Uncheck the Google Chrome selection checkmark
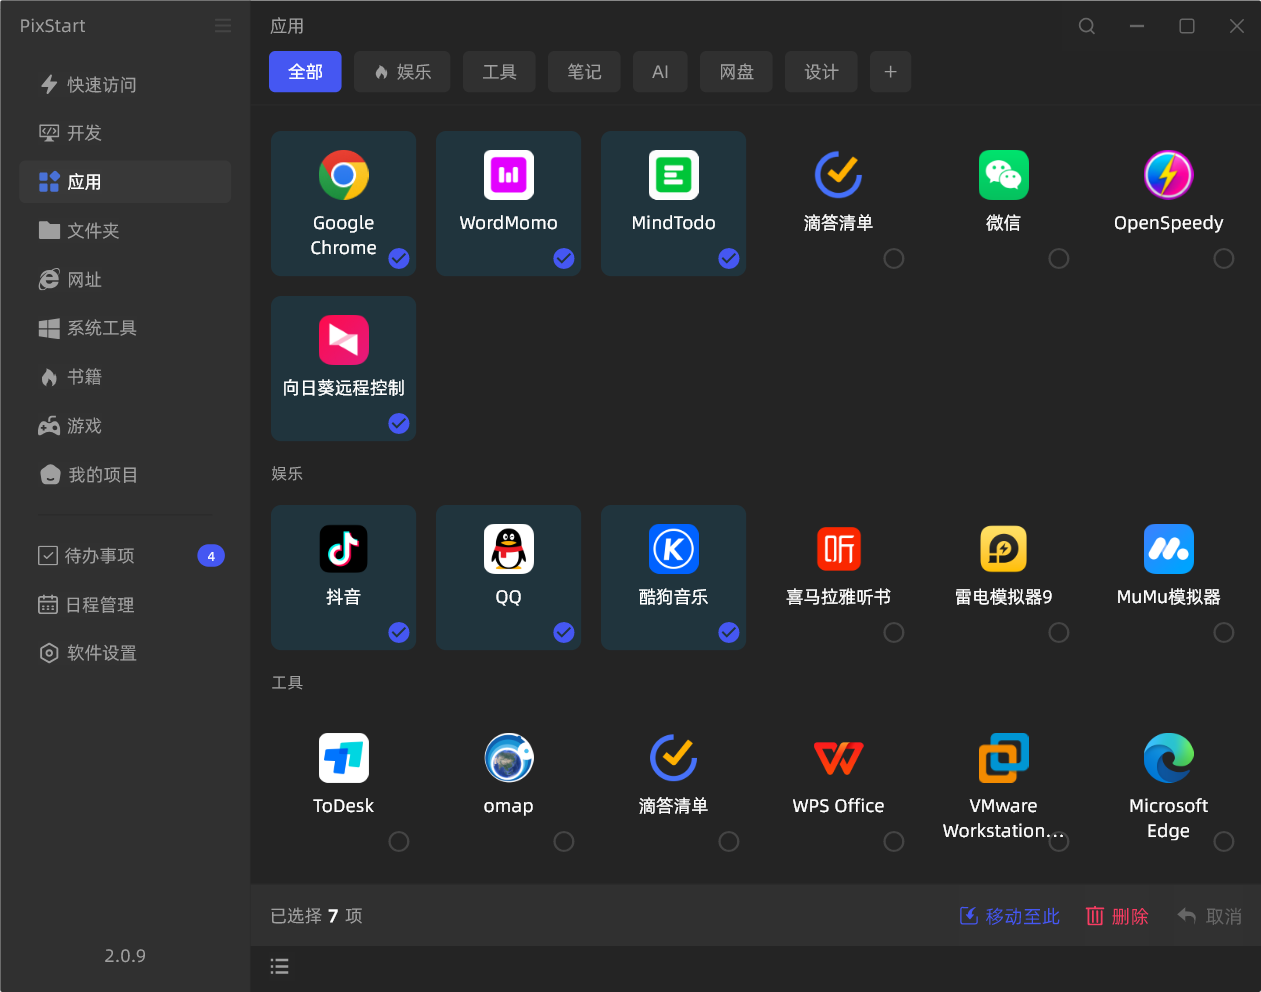This screenshot has width=1261, height=992. (399, 259)
